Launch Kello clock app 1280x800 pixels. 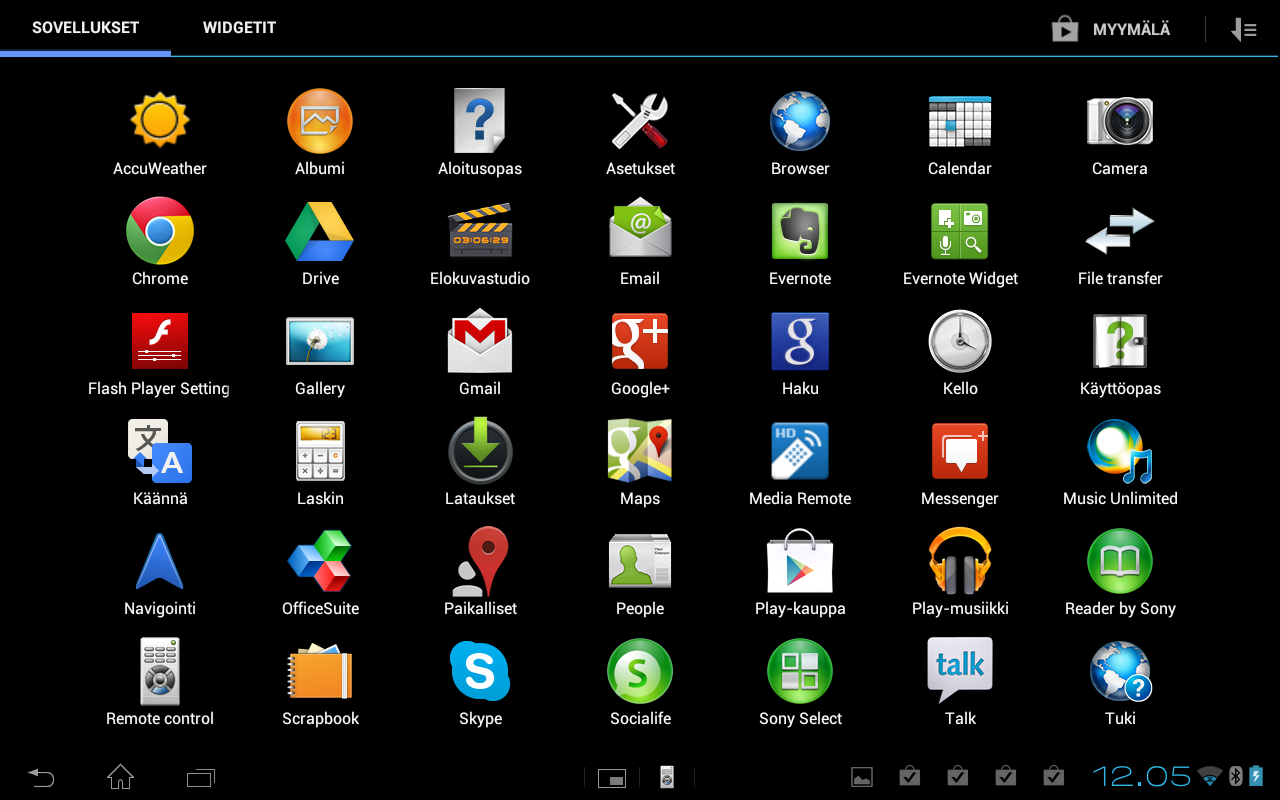click(960, 341)
